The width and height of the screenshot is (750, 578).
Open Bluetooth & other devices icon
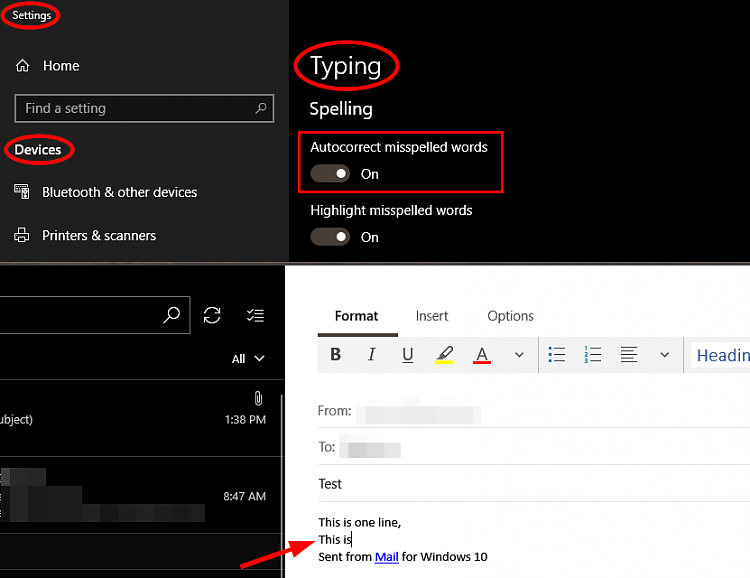coord(22,191)
